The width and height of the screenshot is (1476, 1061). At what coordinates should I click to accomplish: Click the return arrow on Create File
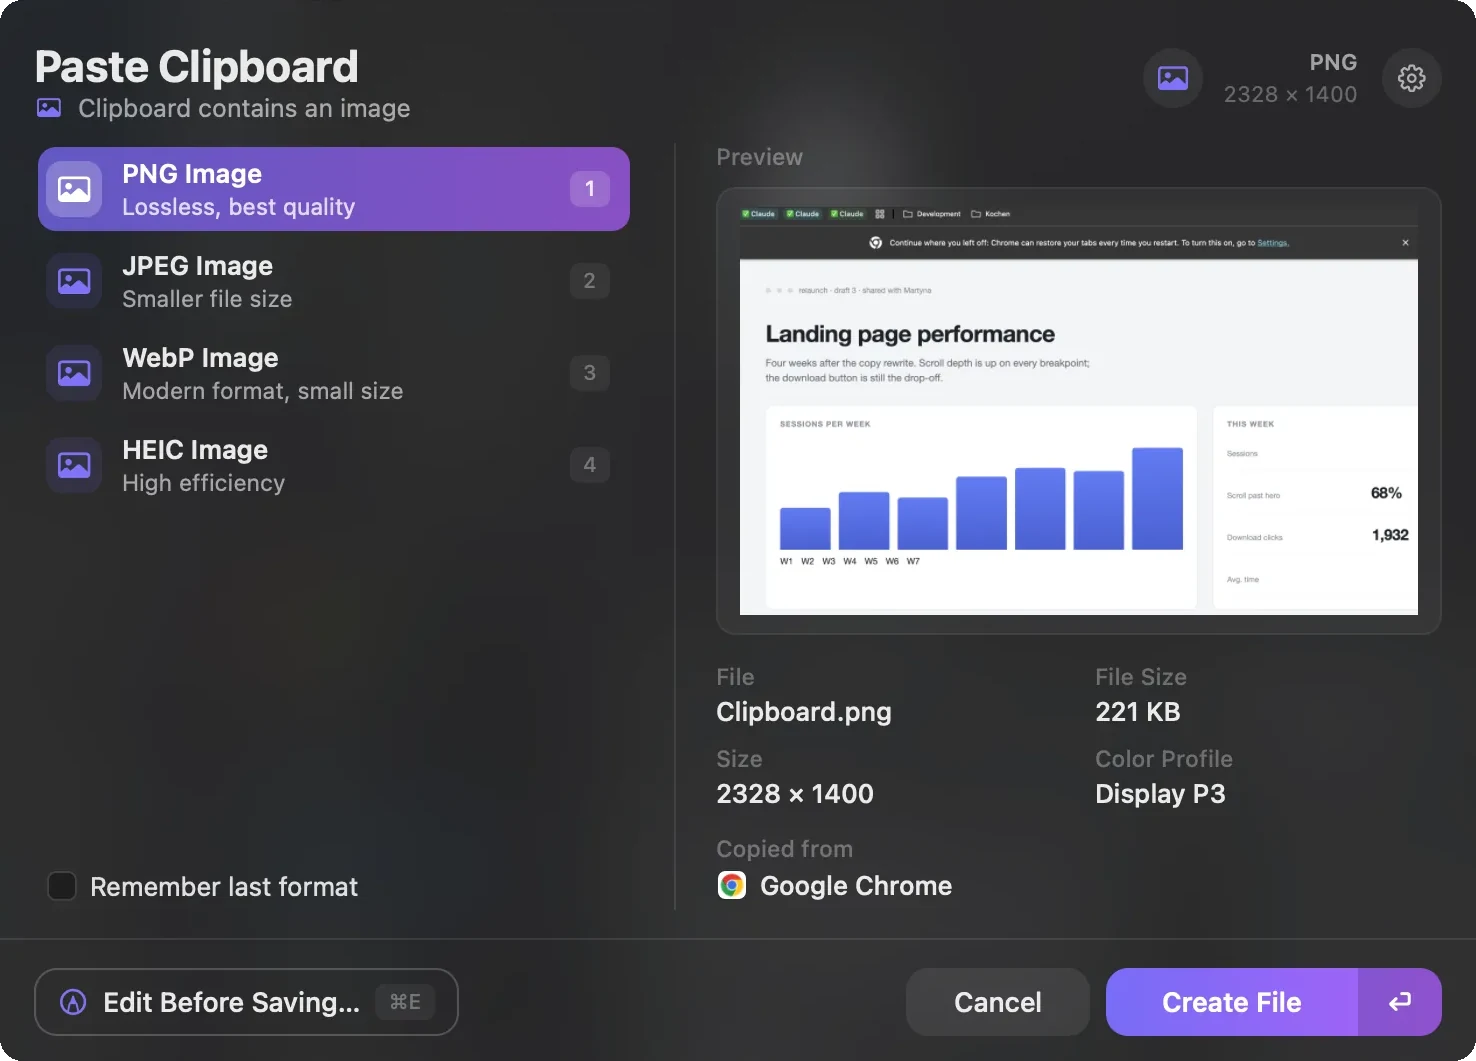tap(1400, 1002)
